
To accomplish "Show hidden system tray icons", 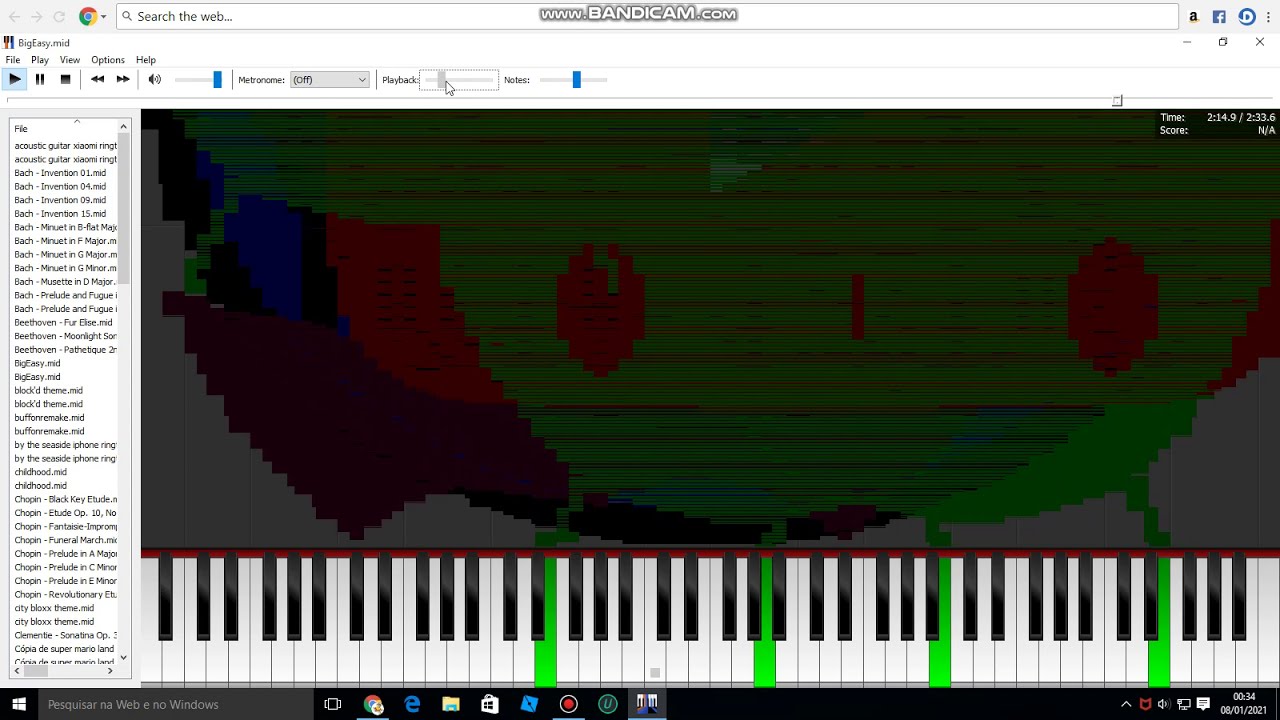I will point(1126,704).
